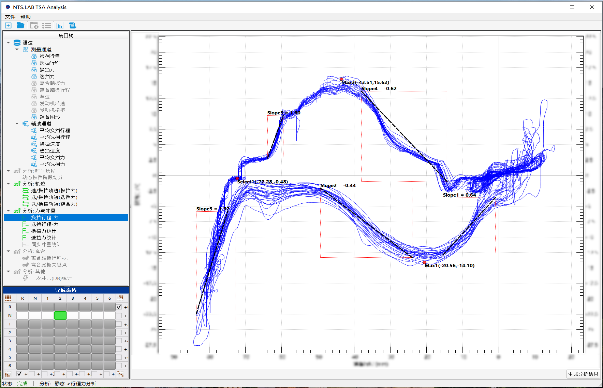
Task: Uncheck the checked box beneath the first plate column
Action: (x=20, y=374)
